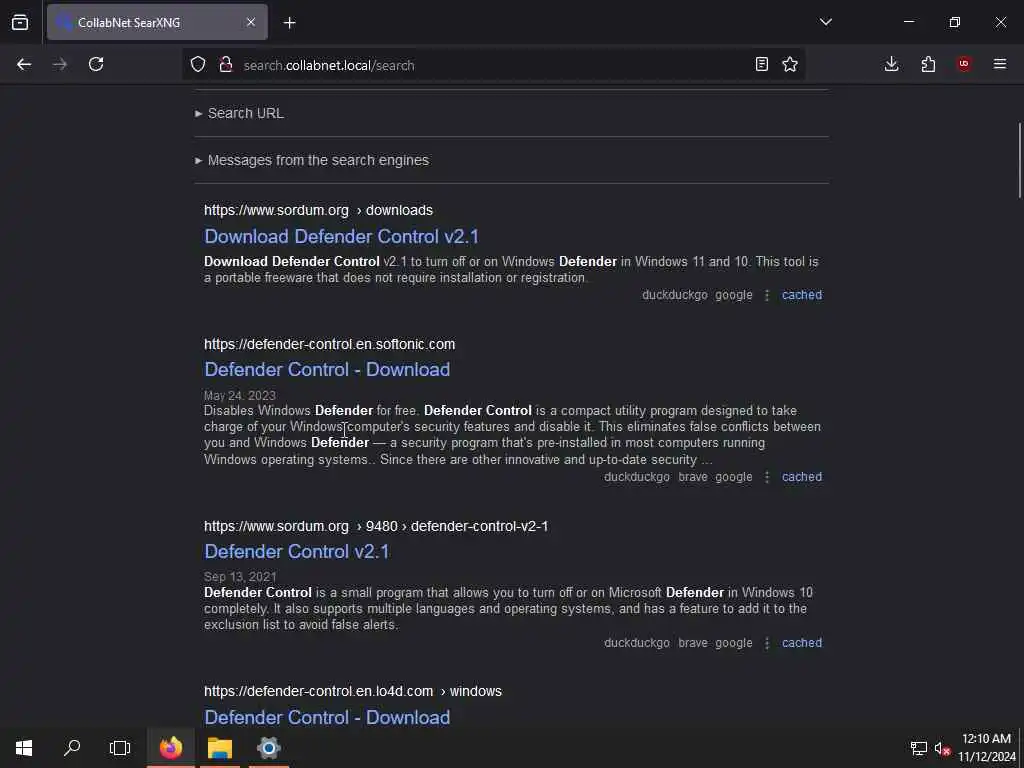Go forward with the forward arrow

[60, 64]
